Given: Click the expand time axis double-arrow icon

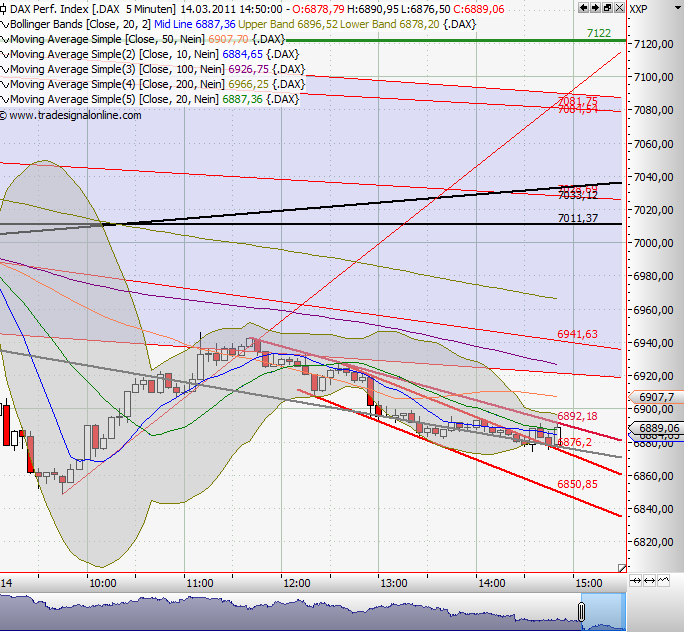Looking at the screenshot, I should [x=650, y=581].
